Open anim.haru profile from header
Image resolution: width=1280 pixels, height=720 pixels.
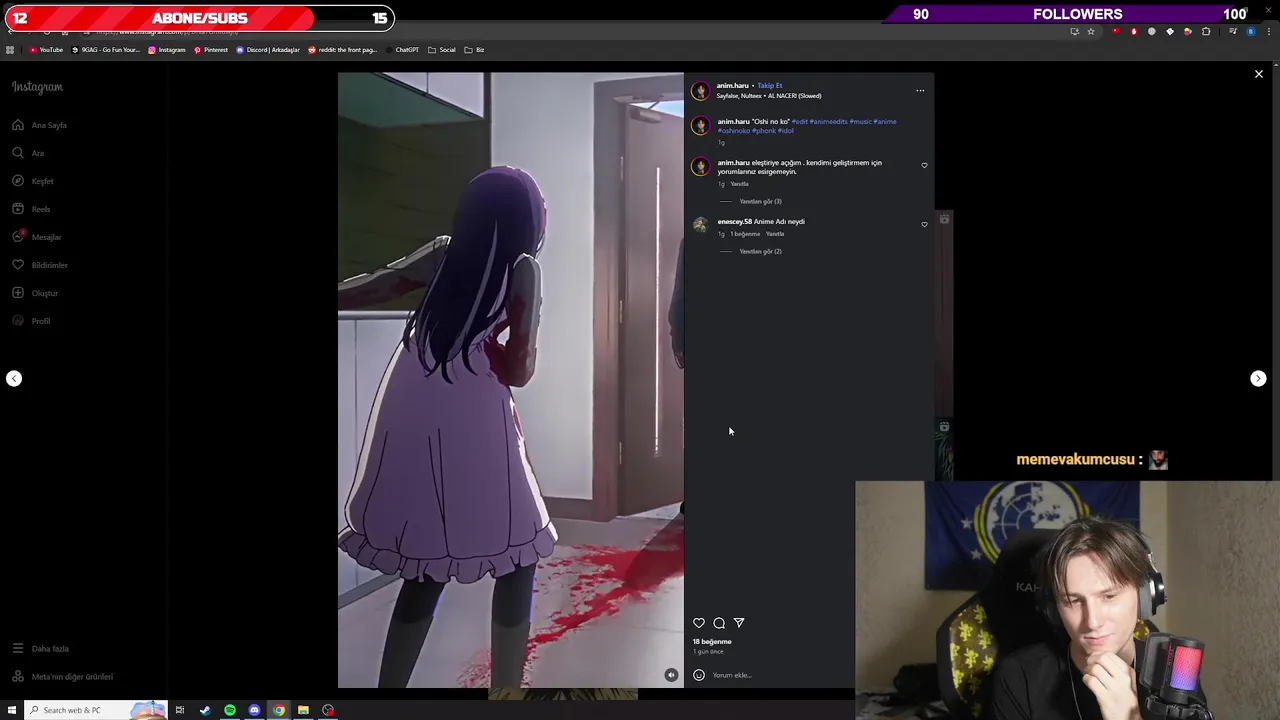[x=732, y=86]
